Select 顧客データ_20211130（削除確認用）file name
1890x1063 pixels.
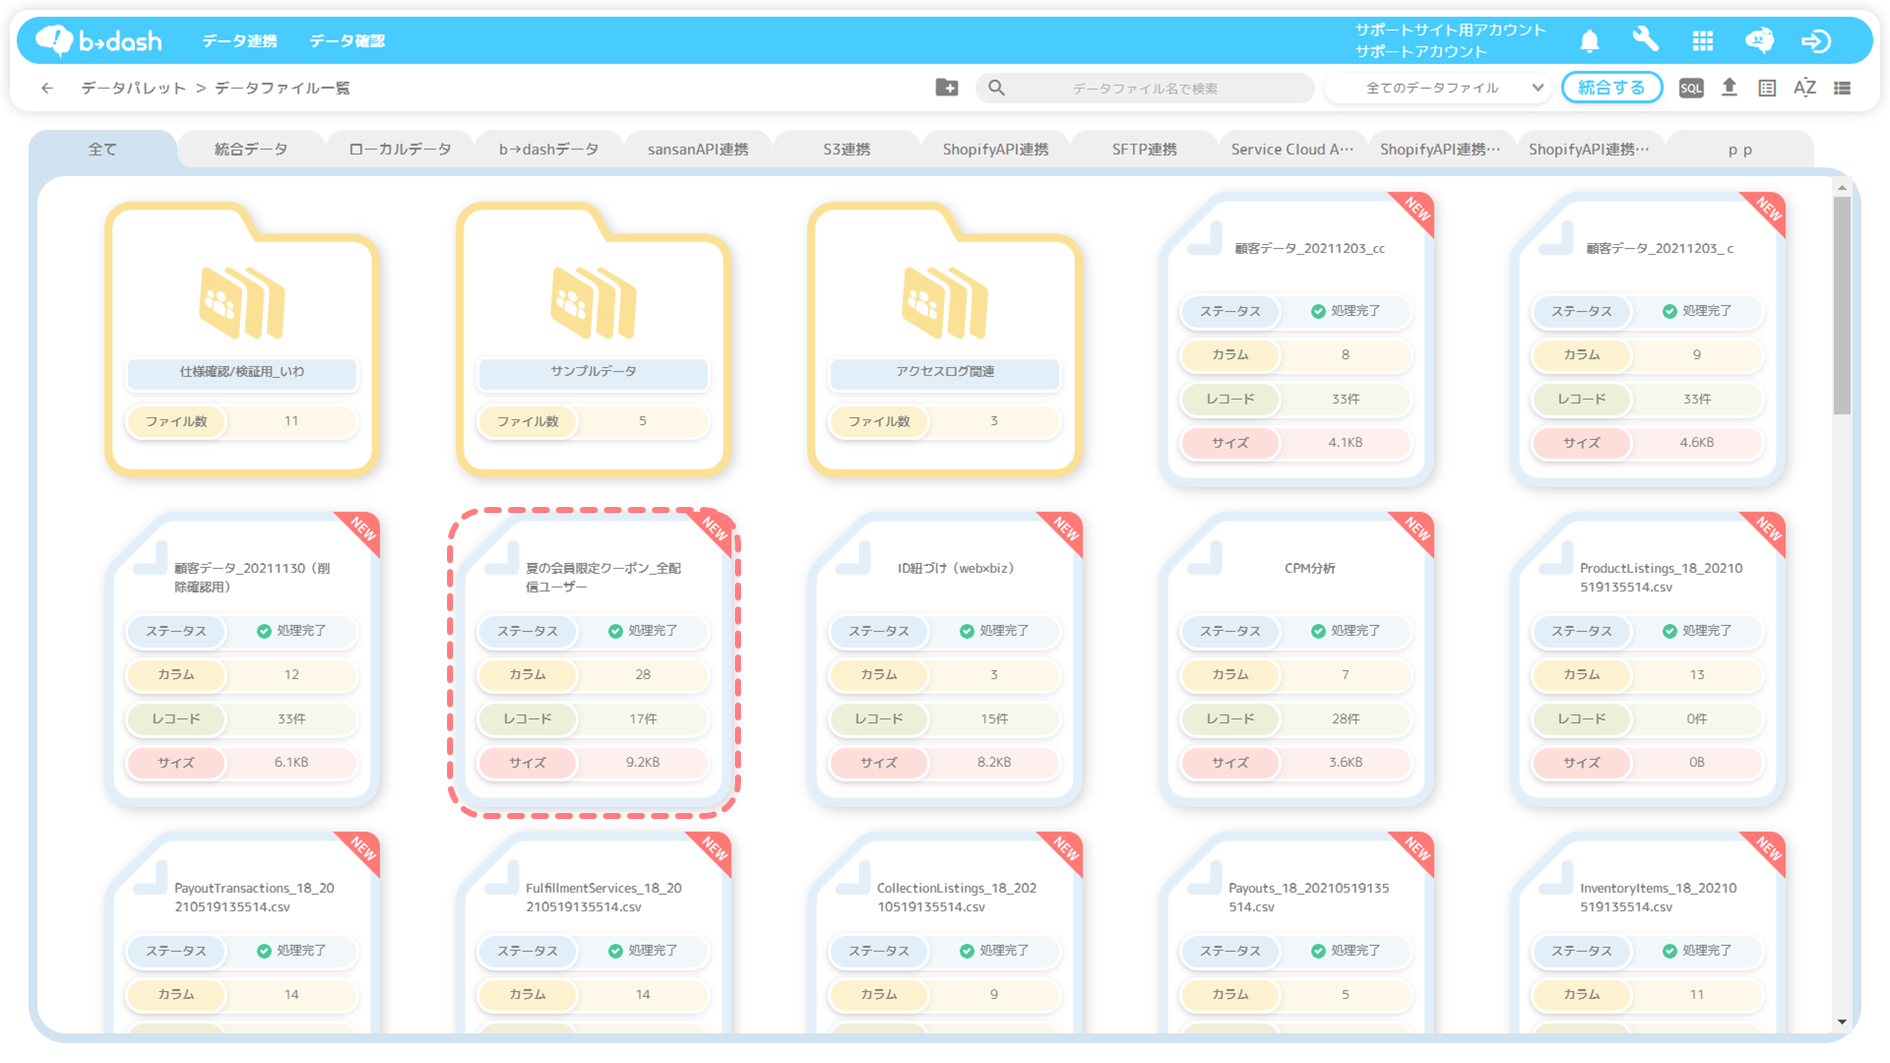[x=252, y=577]
